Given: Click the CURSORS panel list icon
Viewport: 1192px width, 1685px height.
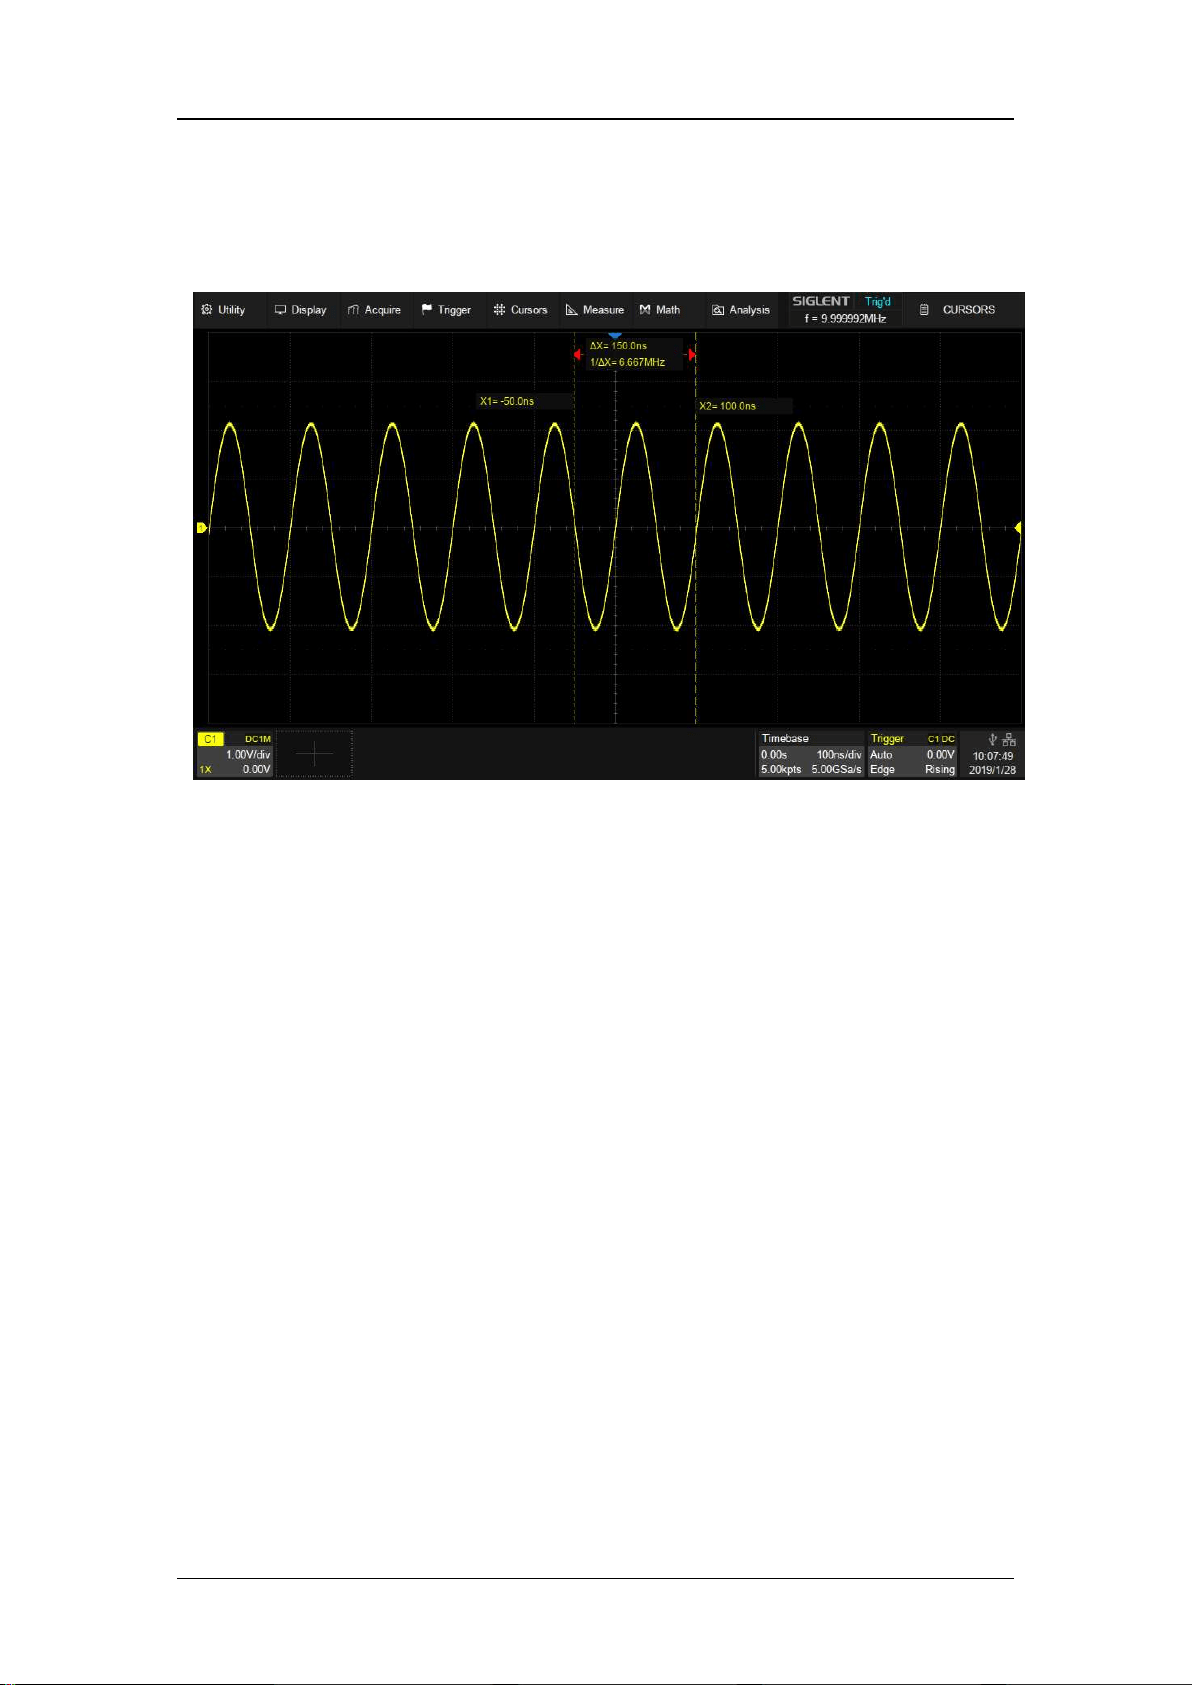Looking at the screenshot, I should pyautogui.click(x=925, y=310).
